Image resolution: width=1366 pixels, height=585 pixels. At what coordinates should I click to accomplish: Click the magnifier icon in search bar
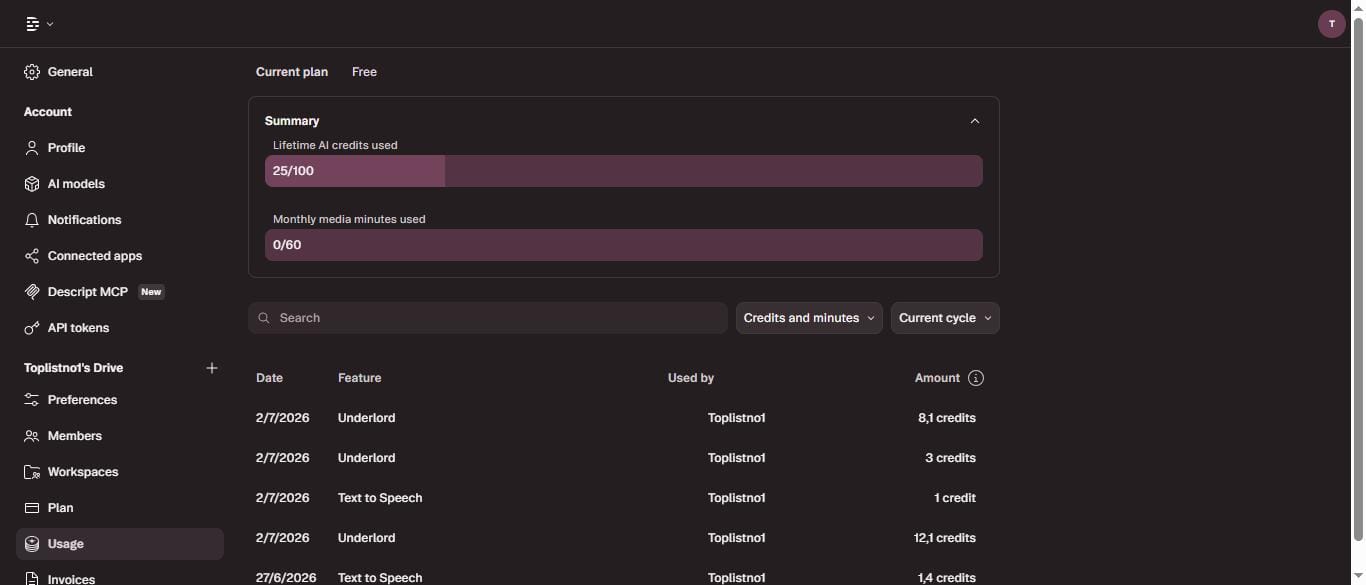(x=264, y=318)
